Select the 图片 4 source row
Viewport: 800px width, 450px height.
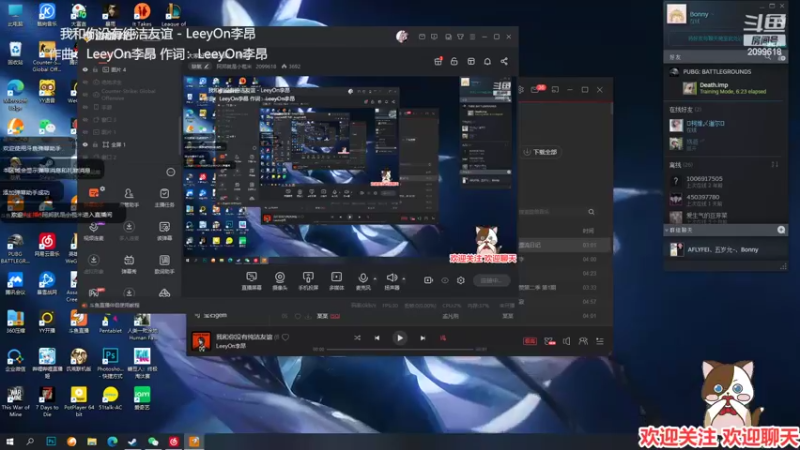coord(130,69)
